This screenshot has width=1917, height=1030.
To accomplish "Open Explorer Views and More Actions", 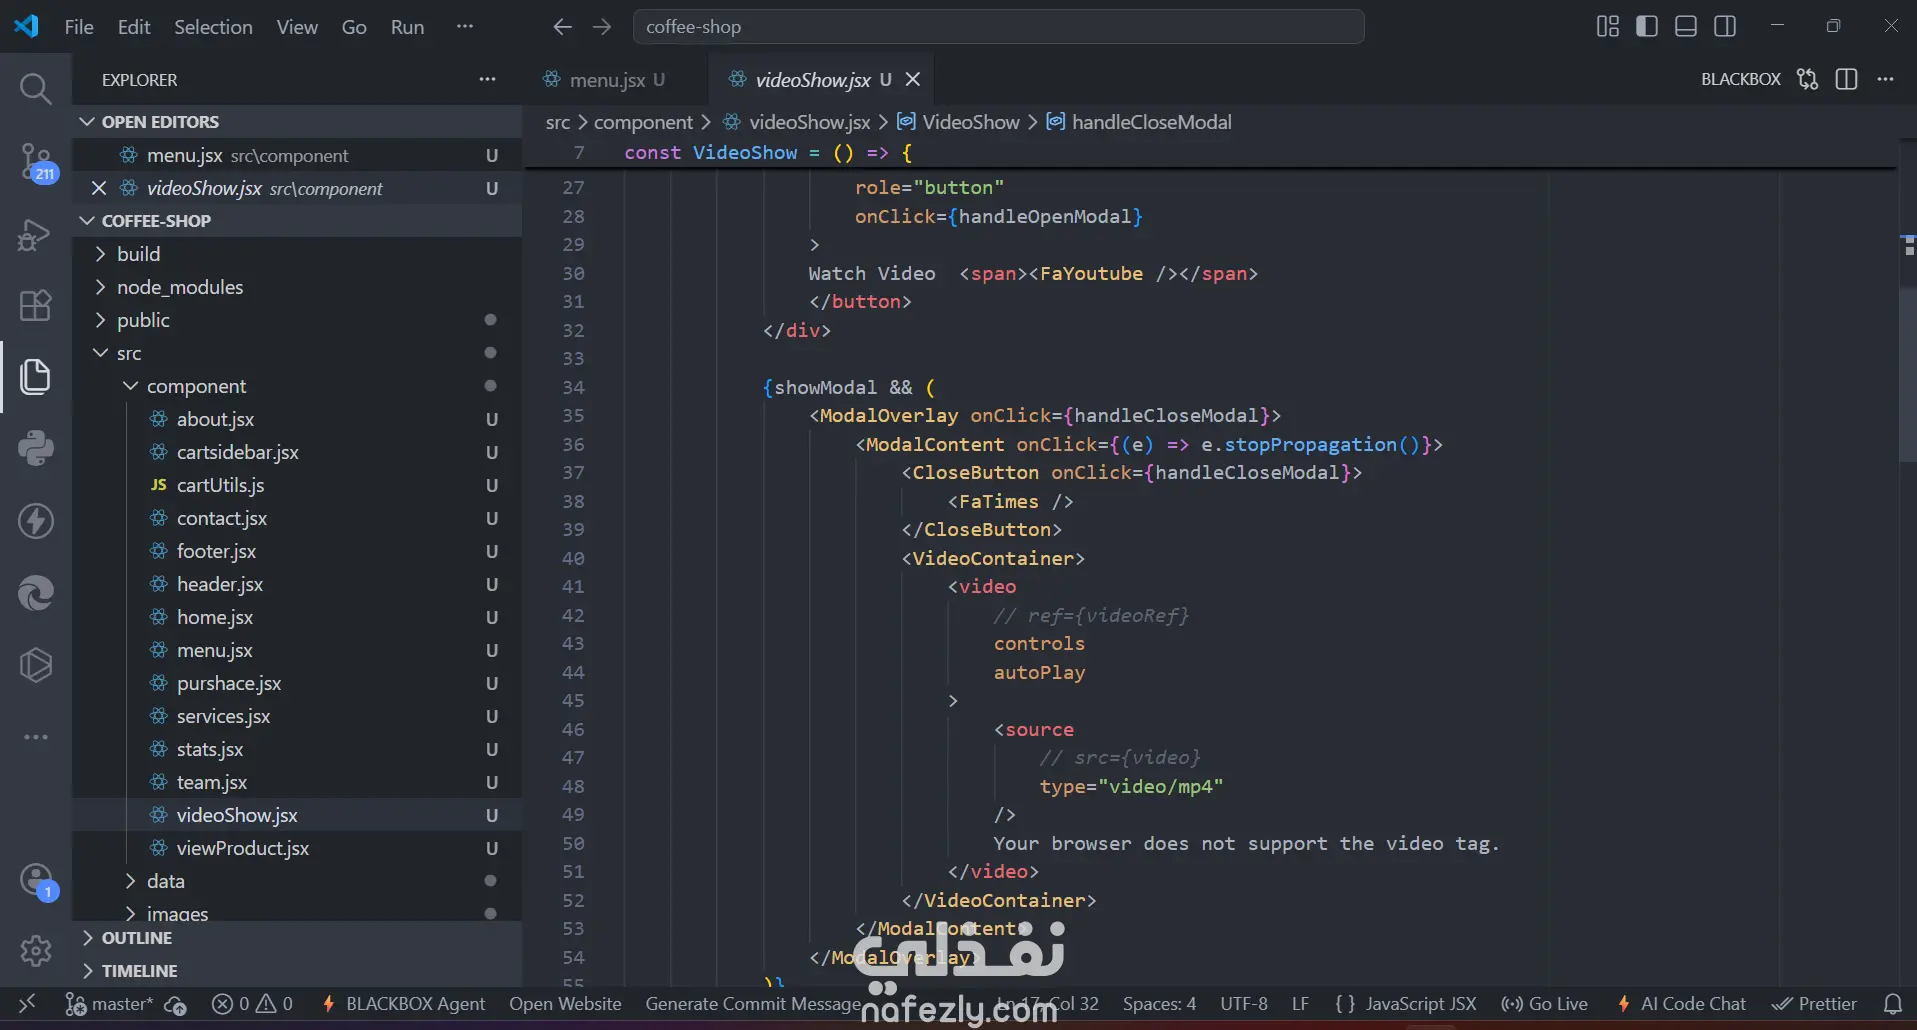I will (x=487, y=79).
